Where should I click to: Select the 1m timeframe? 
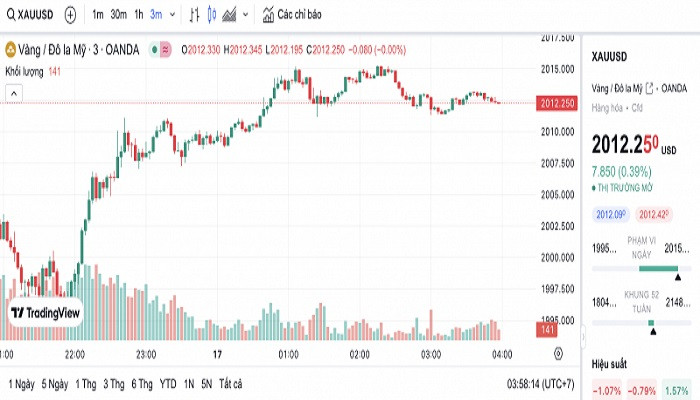pyautogui.click(x=97, y=15)
